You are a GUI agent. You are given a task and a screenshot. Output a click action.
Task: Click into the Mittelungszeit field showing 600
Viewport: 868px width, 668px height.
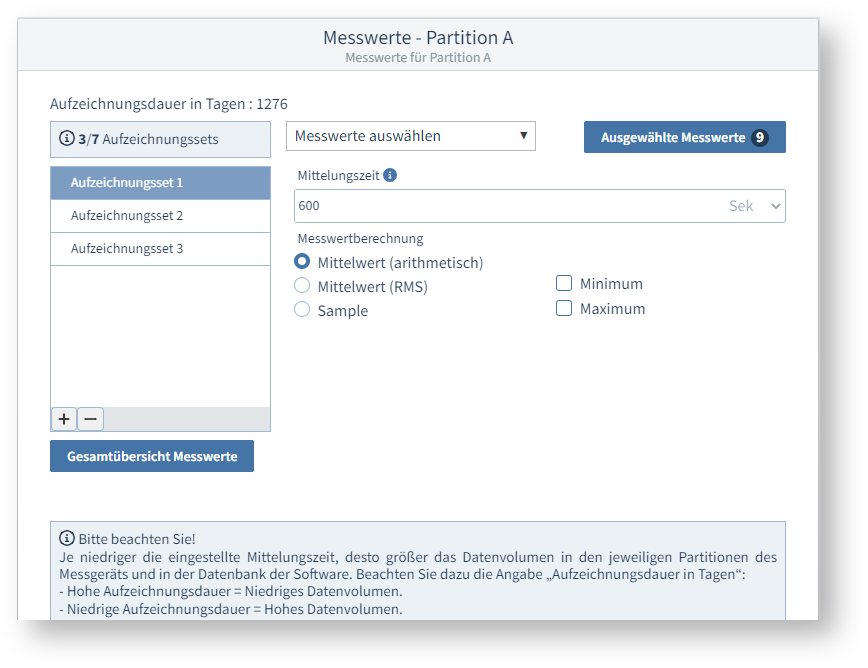point(500,206)
